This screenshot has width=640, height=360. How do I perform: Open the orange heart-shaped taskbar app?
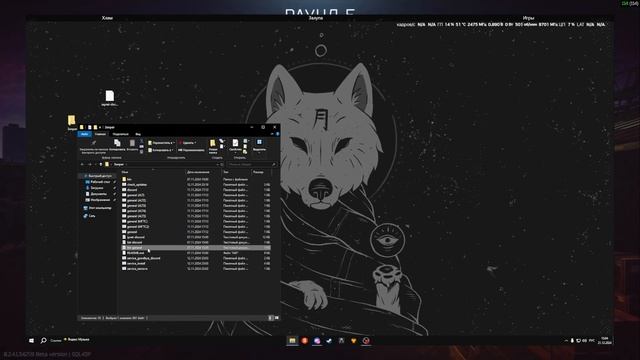point(353,340)
